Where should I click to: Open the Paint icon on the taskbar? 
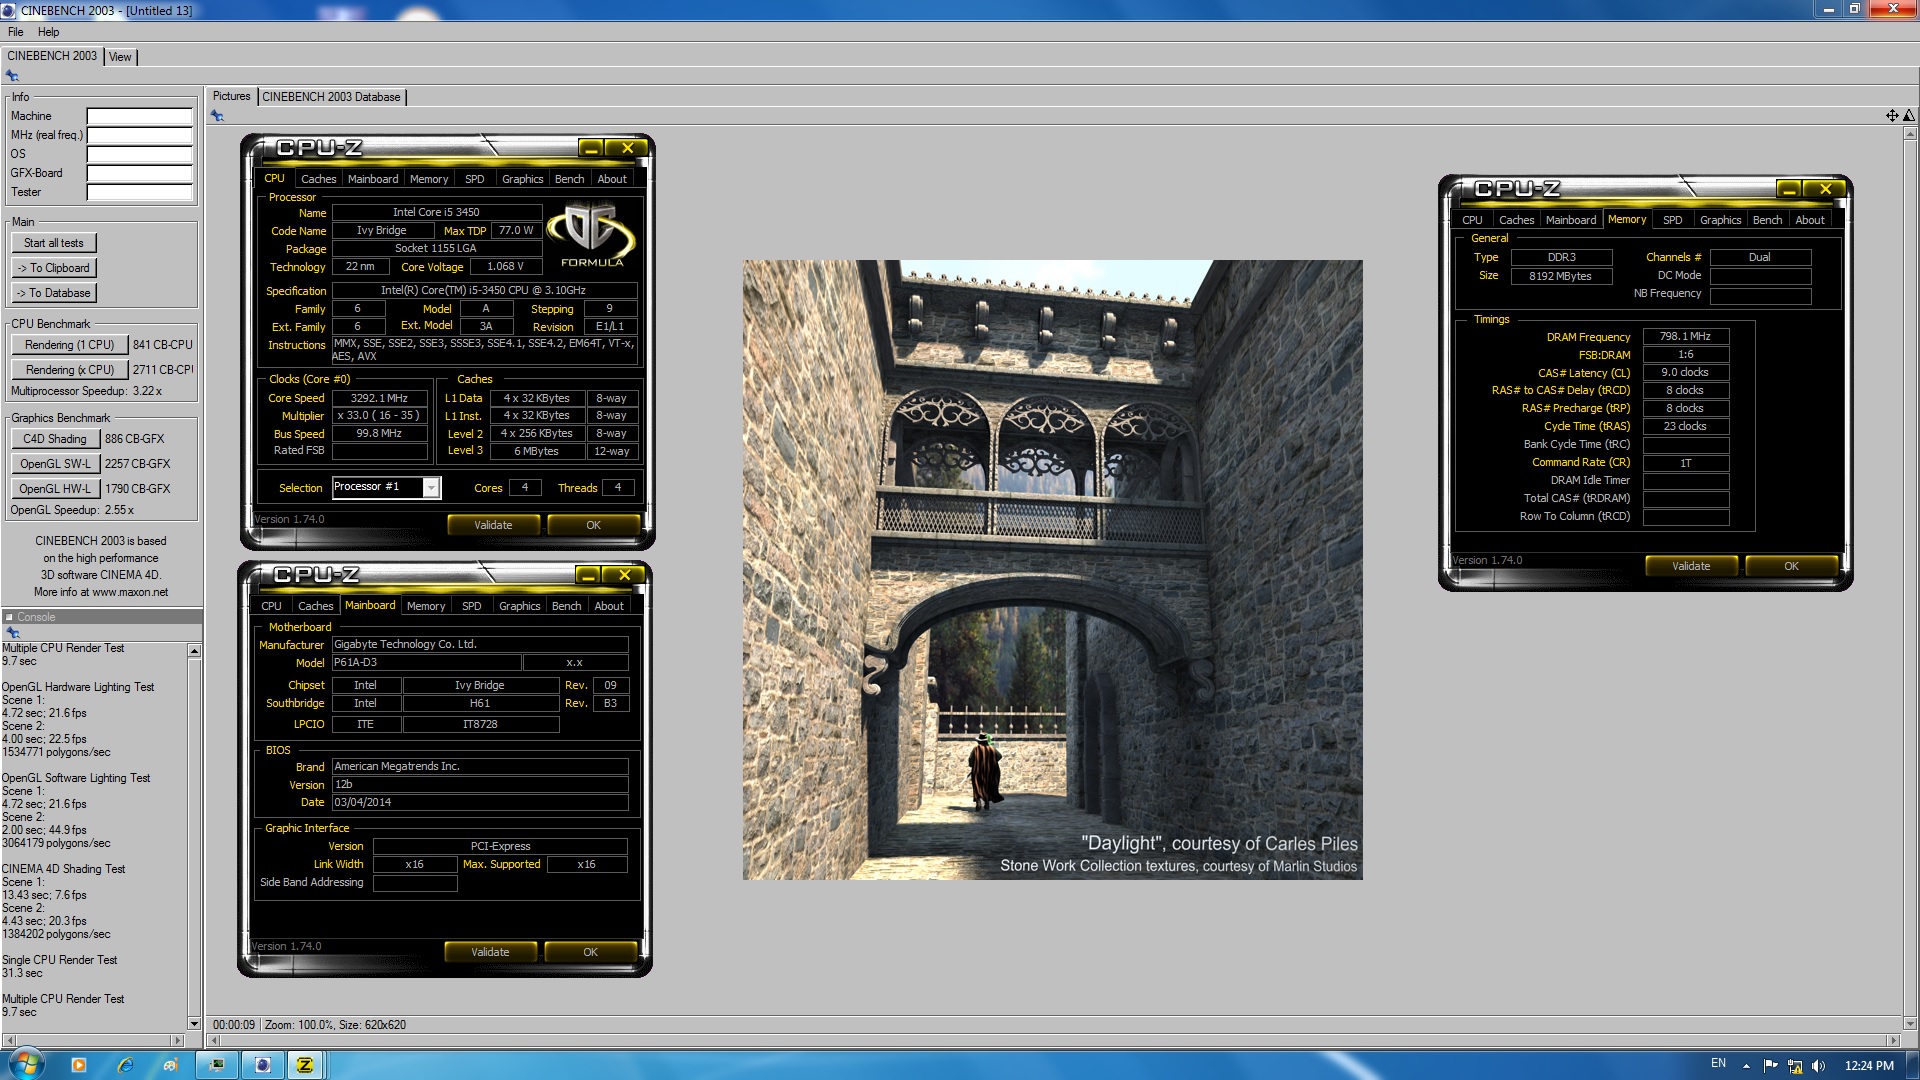pos(171,1065)
